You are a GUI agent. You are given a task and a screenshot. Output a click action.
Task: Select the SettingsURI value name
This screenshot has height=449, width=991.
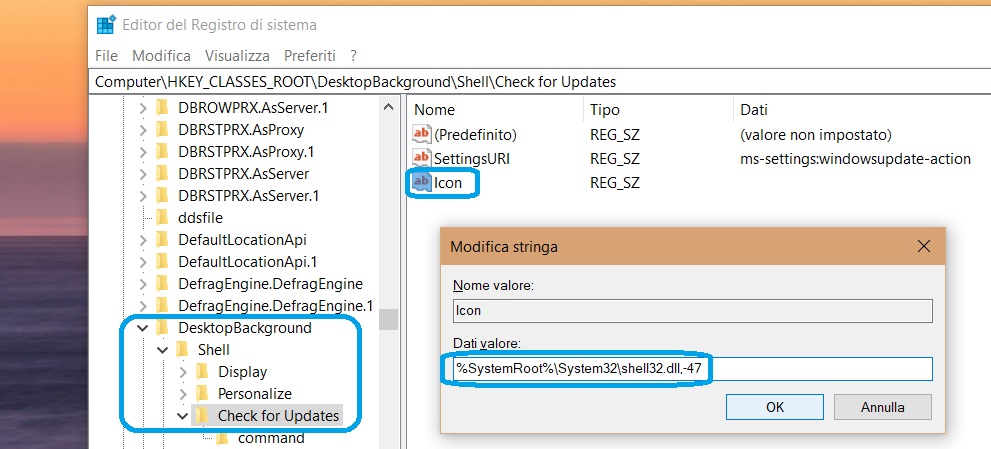click(471, 159)
